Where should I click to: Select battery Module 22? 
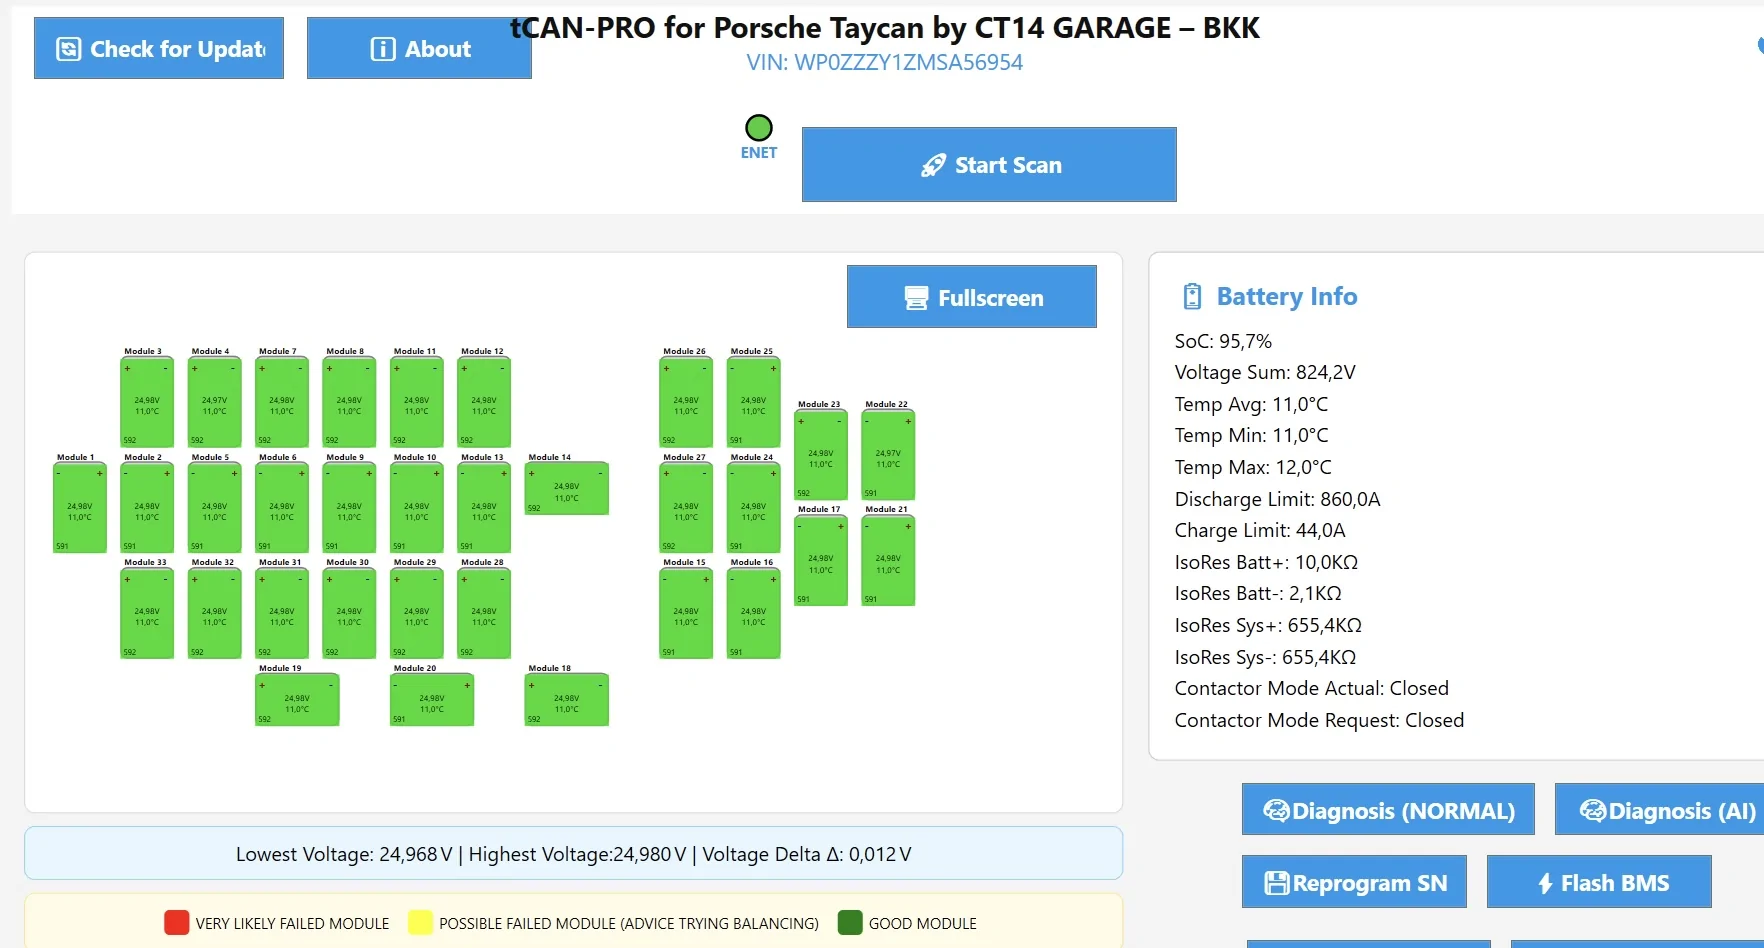tap(888, 455)
